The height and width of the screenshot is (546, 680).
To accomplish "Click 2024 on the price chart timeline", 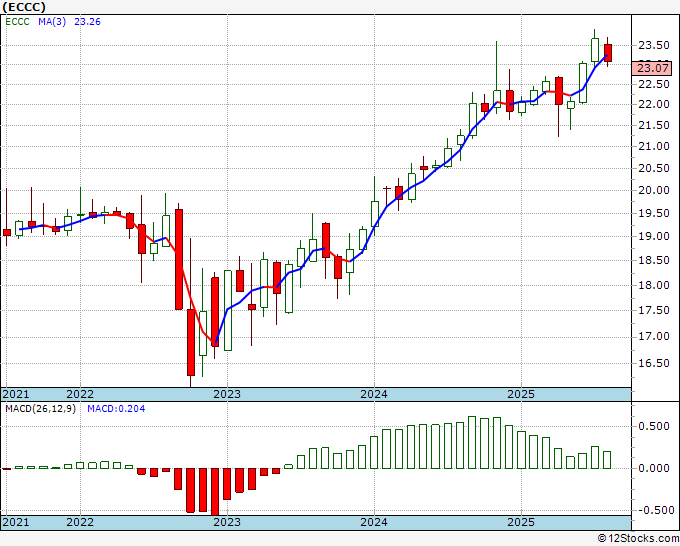I will coord(374,394).
